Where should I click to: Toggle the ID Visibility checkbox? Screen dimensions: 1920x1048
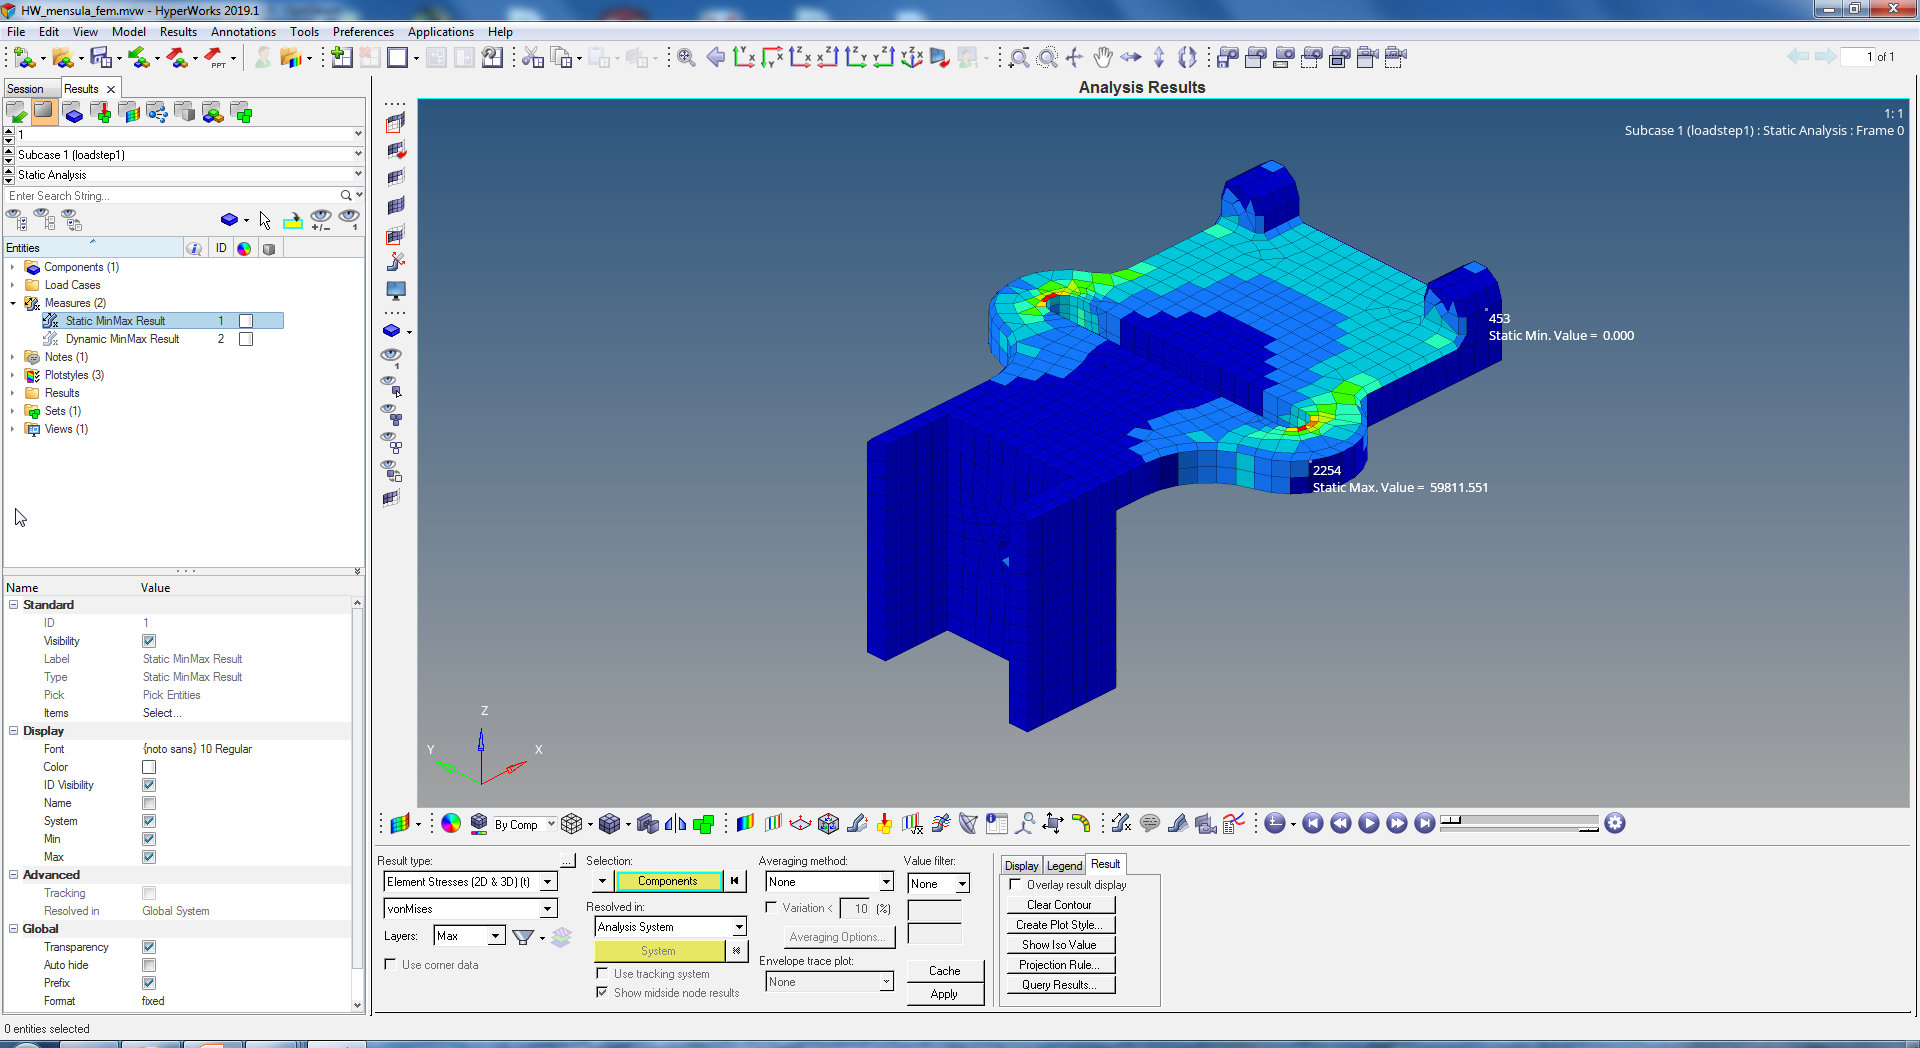pos(149,785)
